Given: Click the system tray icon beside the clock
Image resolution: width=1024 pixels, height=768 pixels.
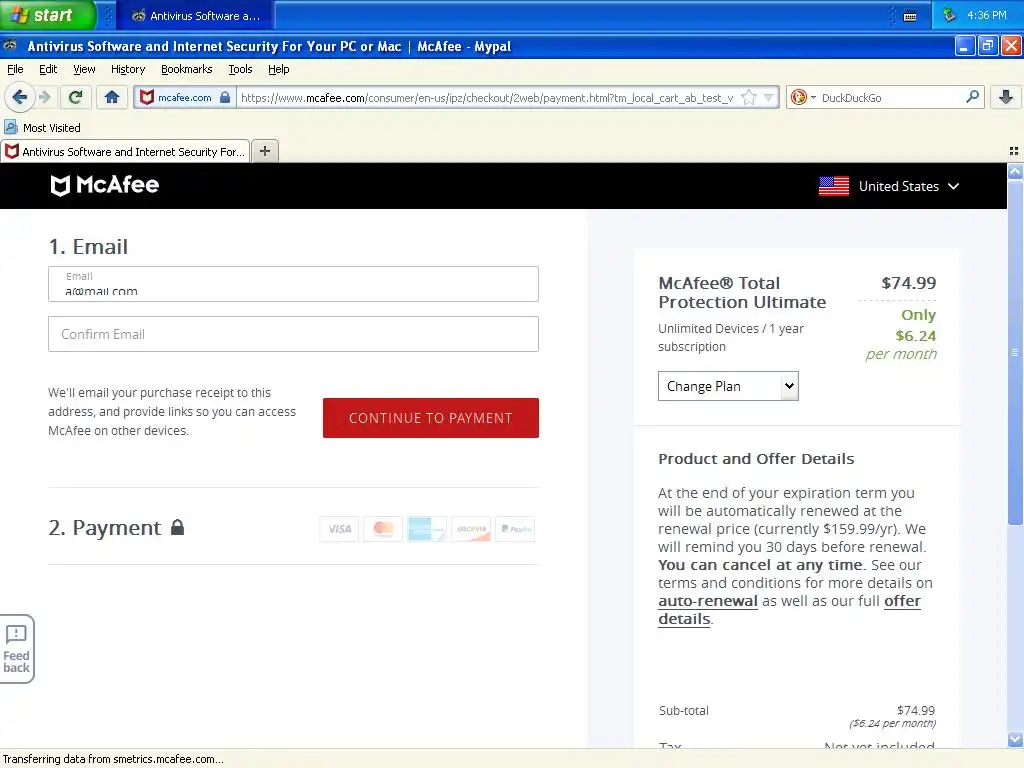Looking at the screenshot, I should pyautogui.click(x=950, y=15).
